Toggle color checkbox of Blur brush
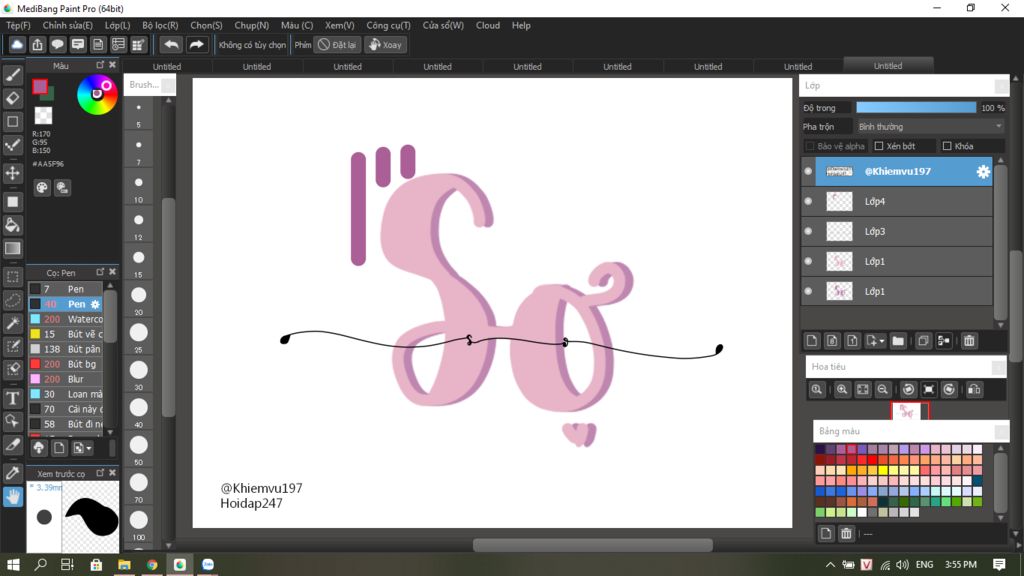This screenshot has height=576, width=1024. point(35,379)
